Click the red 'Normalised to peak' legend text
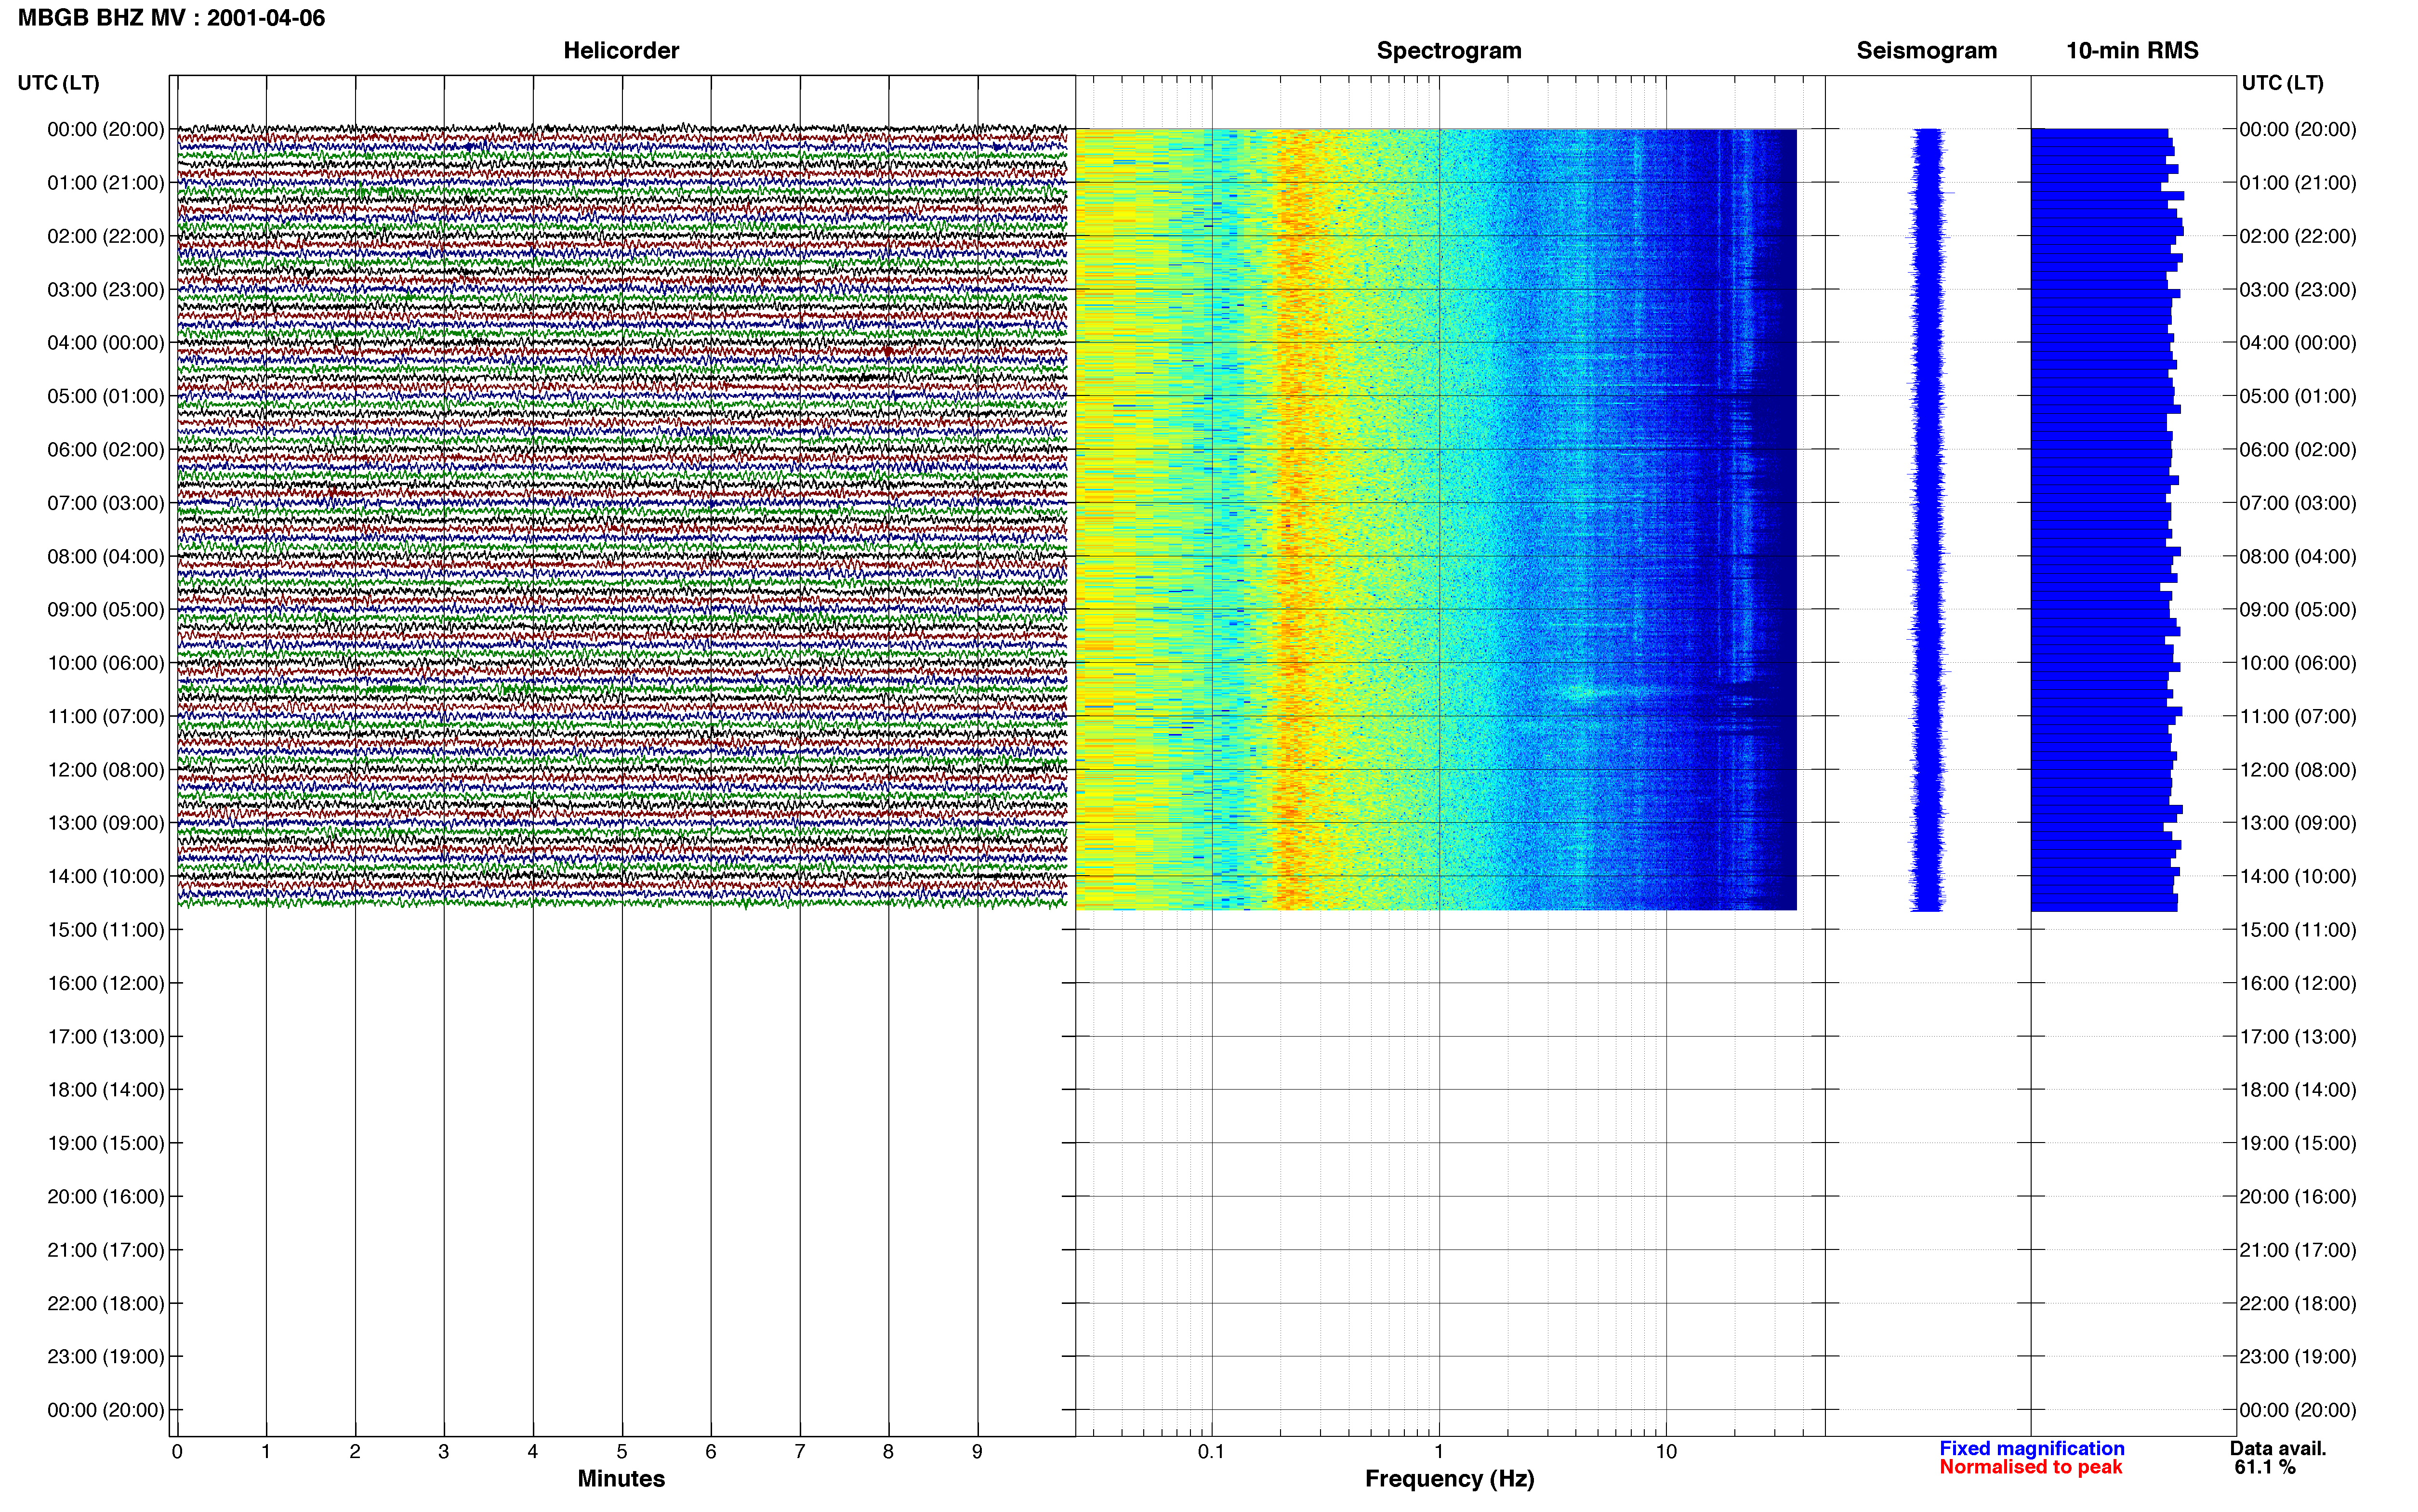This screenshot has width=2418, height=1512. click(x=2030, y=1467)
